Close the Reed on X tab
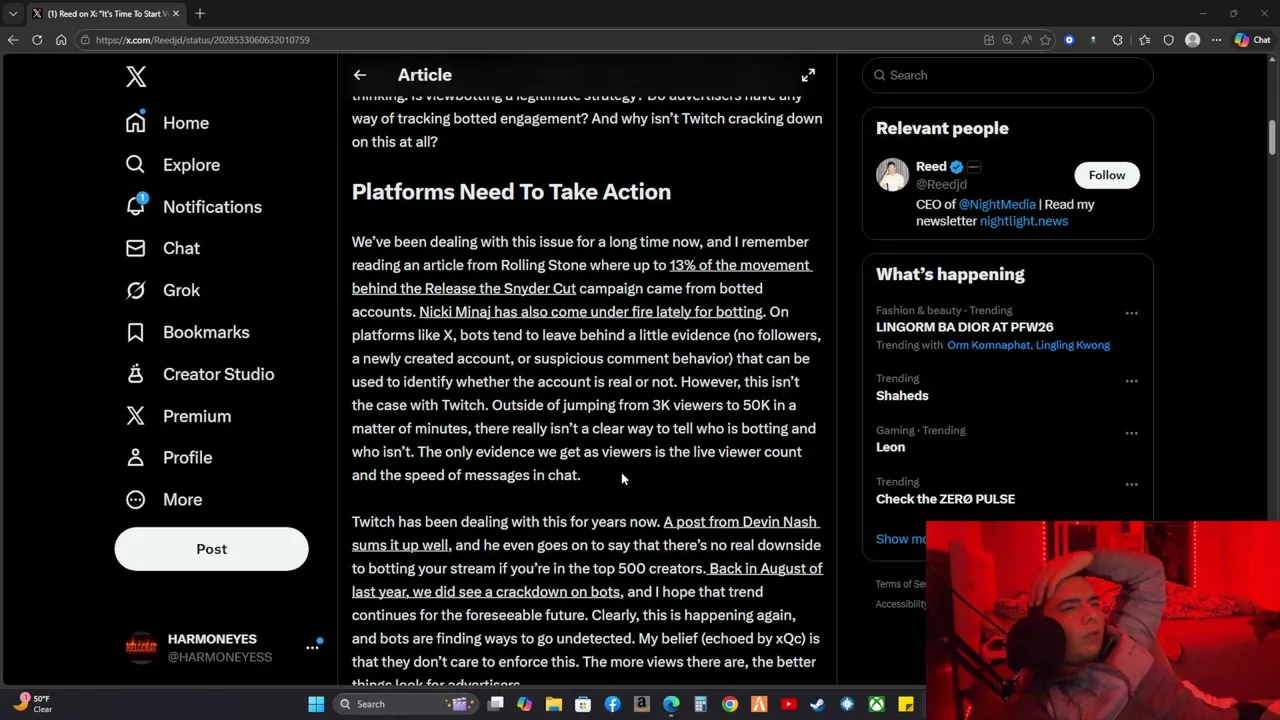1280x720 pixels. tap(176, 13)
